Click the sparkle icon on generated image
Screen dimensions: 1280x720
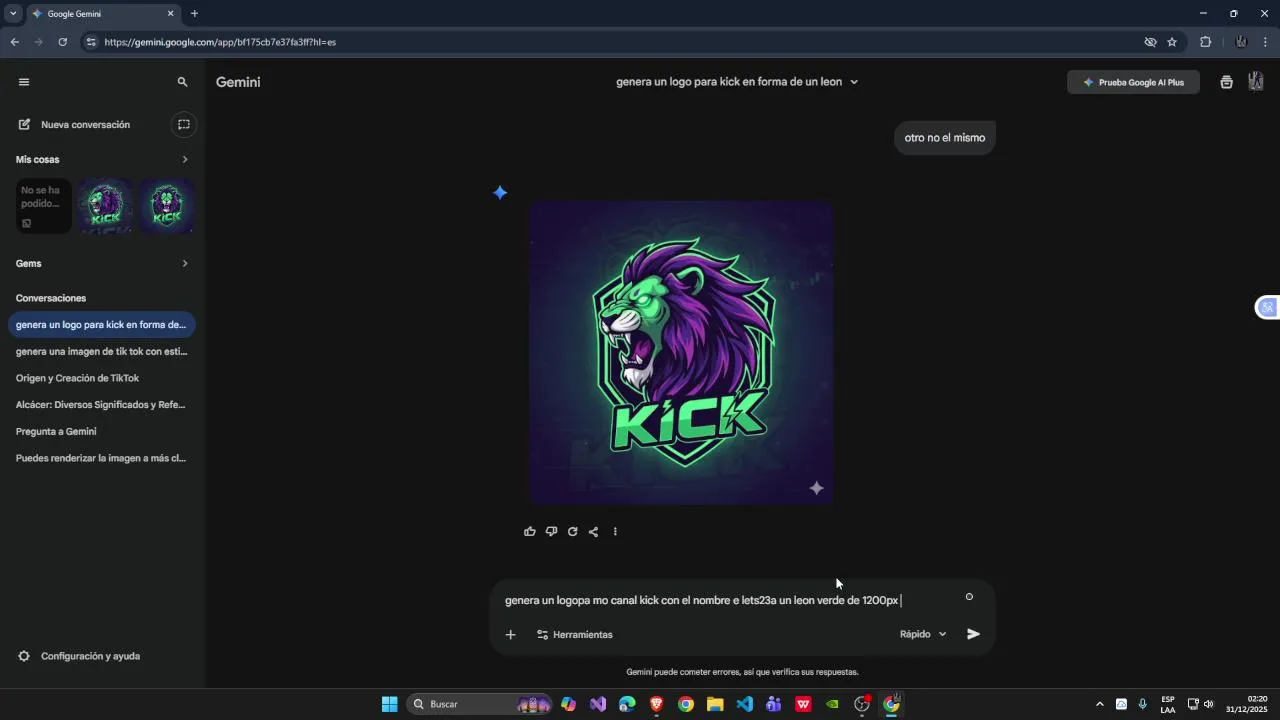(x=816, y=488)
